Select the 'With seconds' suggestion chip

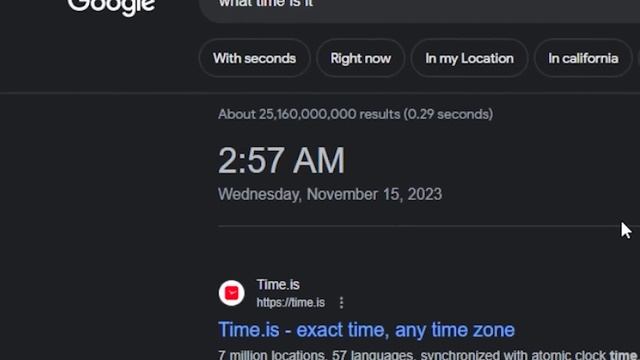[x=254, y=58]
